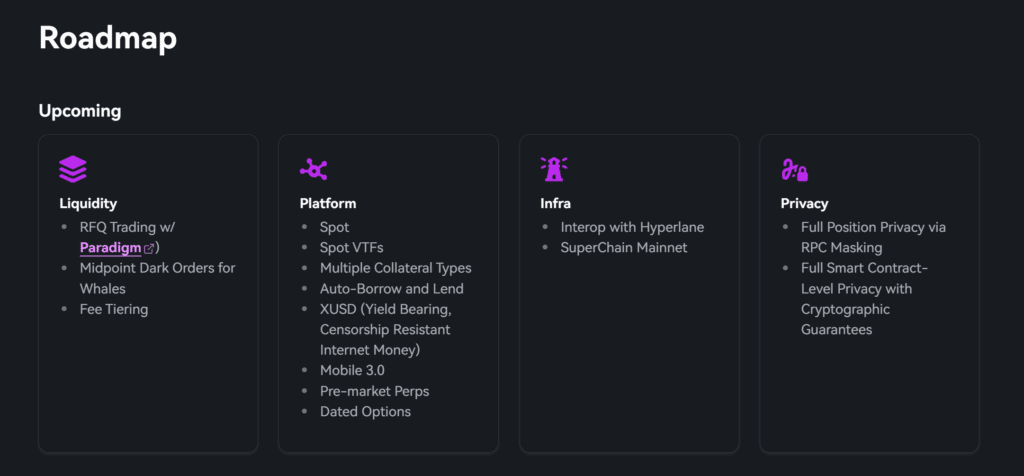Select the Upcoming section heading
The width and height of the screenshot is (1024, 476).
coord(80,111)
